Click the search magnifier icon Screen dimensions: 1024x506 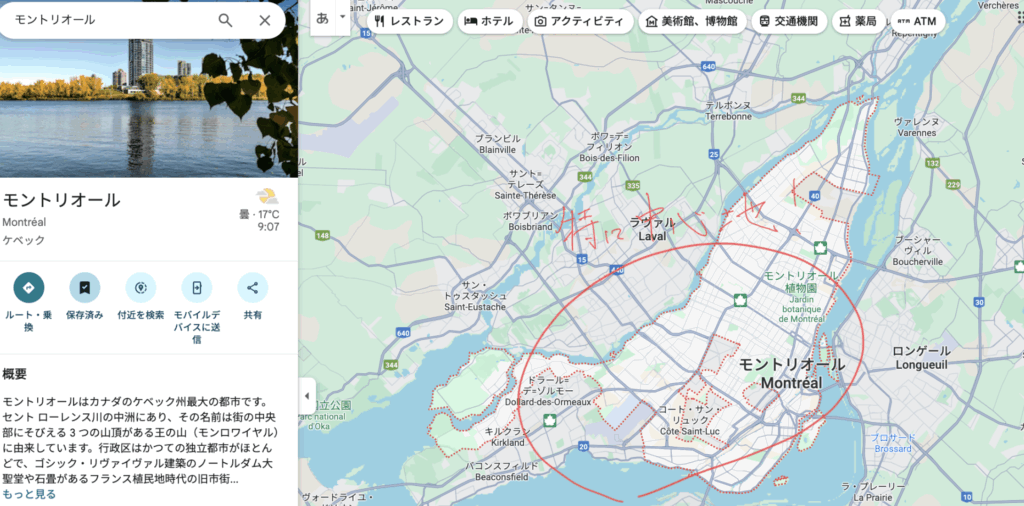[x=225, y=20]
